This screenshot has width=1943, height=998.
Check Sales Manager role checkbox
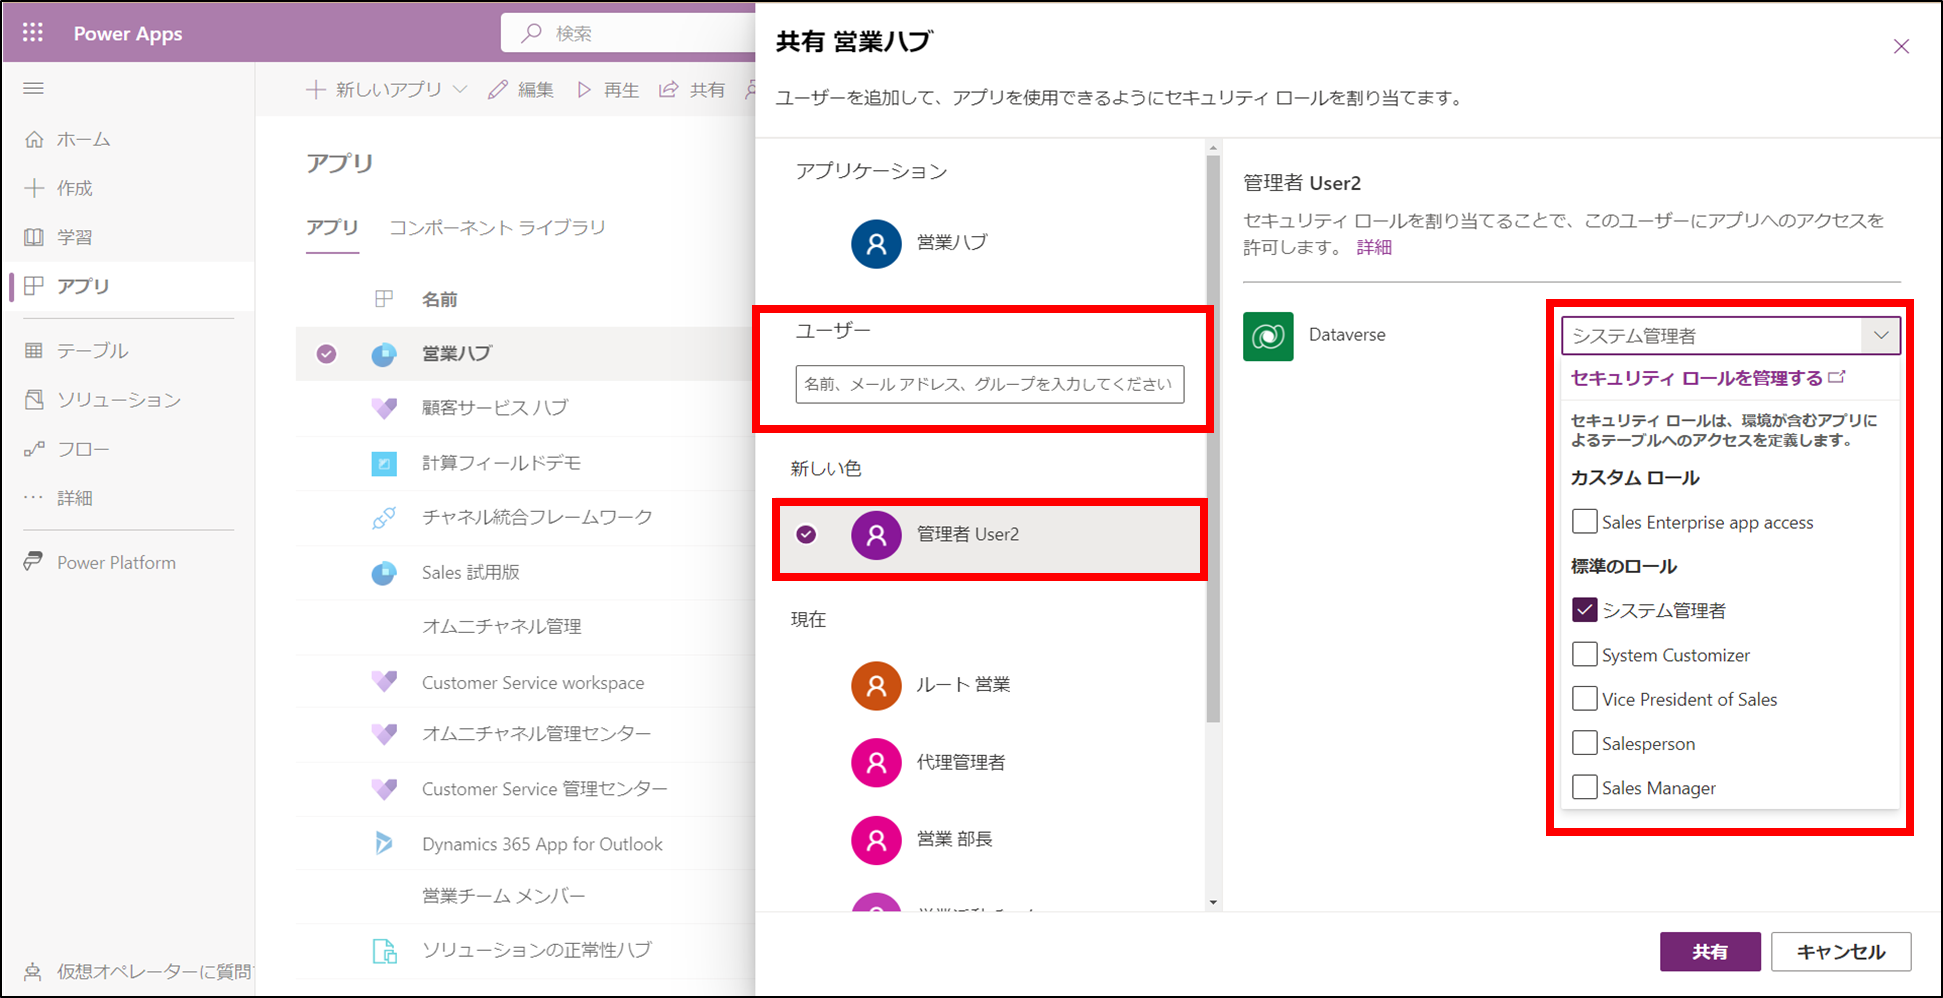tap(1584, 787)
